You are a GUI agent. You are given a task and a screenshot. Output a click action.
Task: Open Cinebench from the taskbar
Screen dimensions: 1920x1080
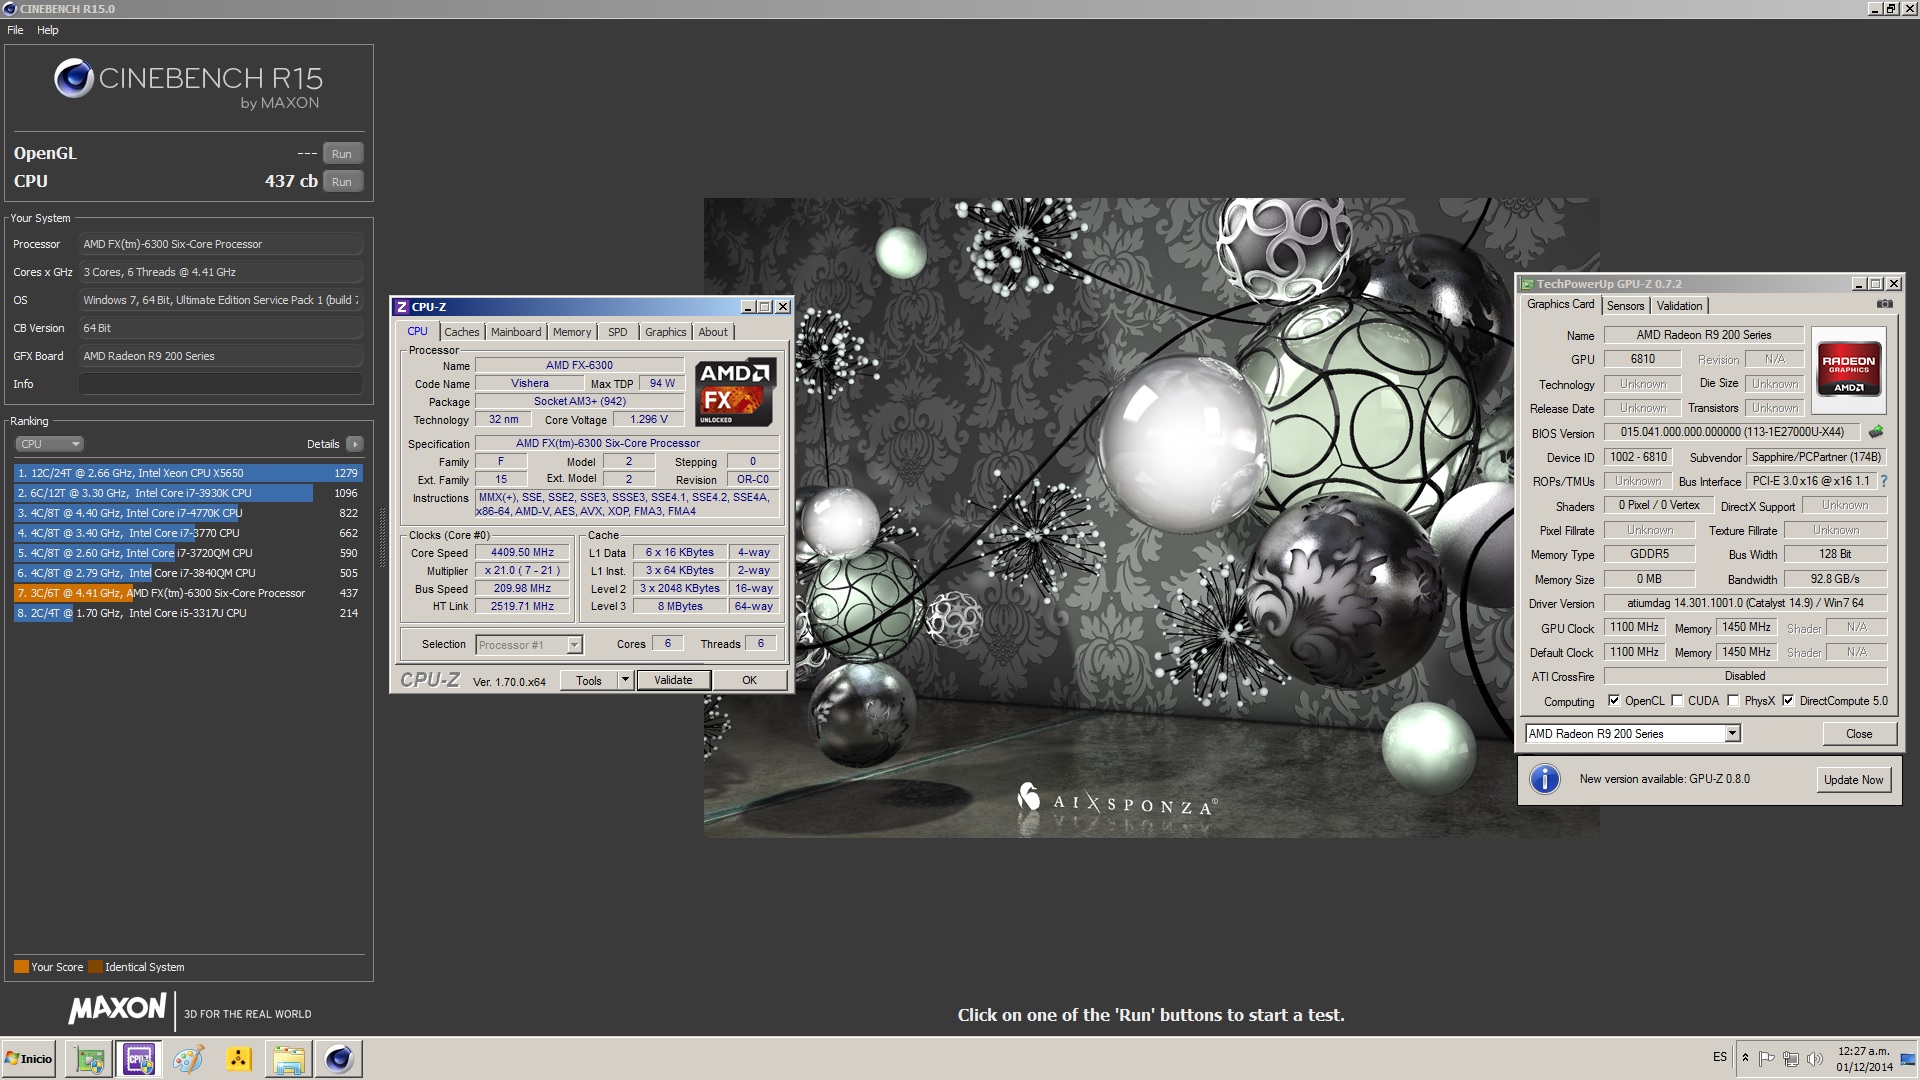(x=339, y=1059)
